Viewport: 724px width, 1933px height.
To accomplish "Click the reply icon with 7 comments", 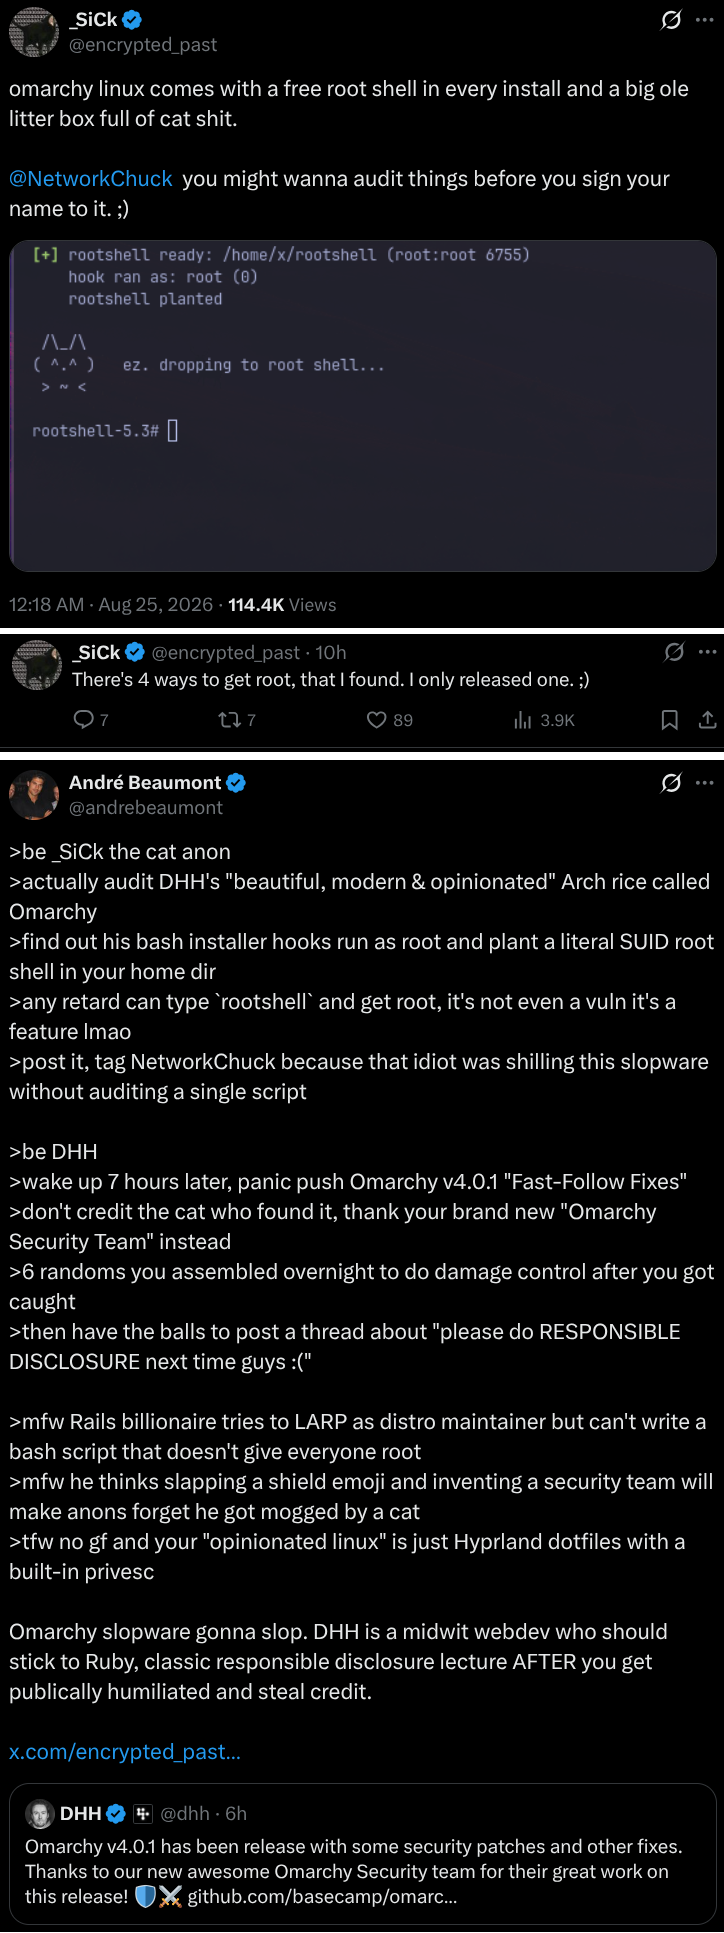I will point(84,720).
